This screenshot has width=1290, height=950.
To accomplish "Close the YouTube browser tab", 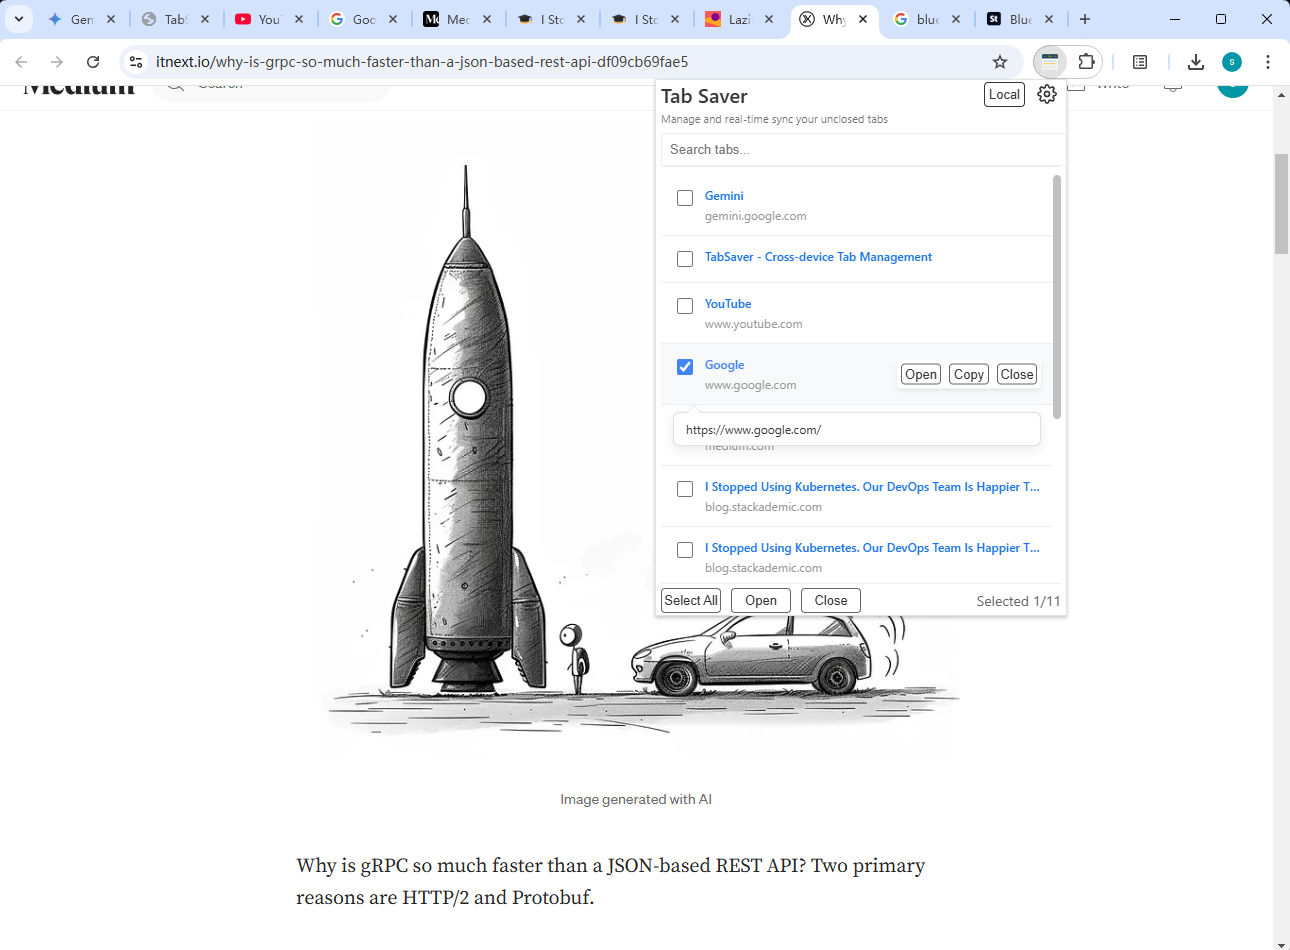I will pyautogui.click(x=299, y=19).
